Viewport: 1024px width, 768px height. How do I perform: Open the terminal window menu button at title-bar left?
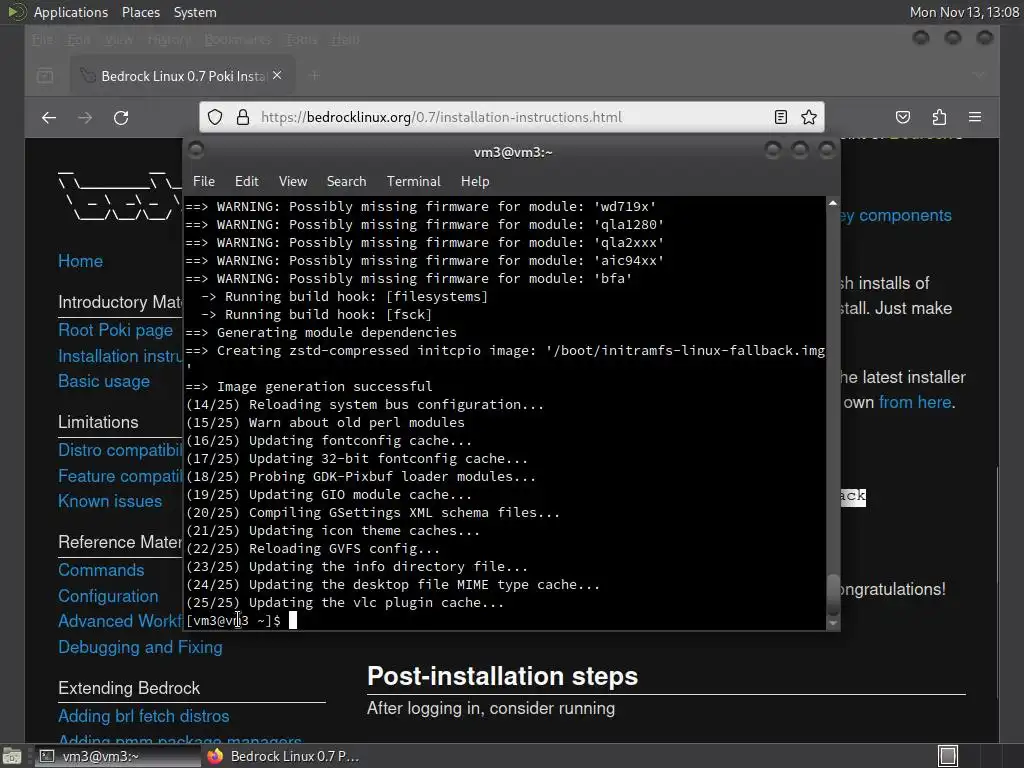196,151
